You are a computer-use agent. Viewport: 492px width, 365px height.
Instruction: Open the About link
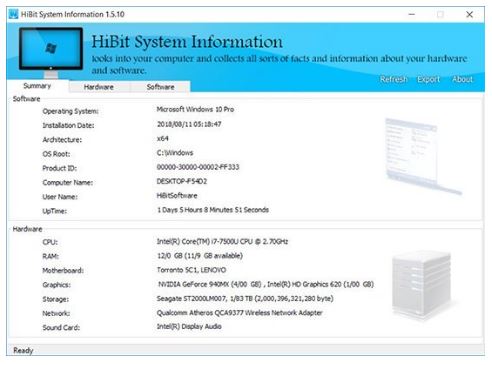pyautogui.click(x=462, y=79)
